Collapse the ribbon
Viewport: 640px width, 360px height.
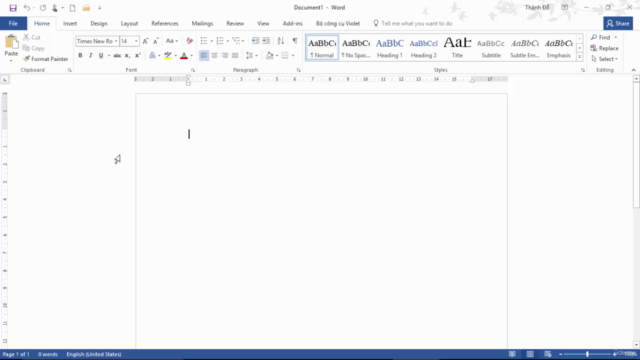pos(633,70)
